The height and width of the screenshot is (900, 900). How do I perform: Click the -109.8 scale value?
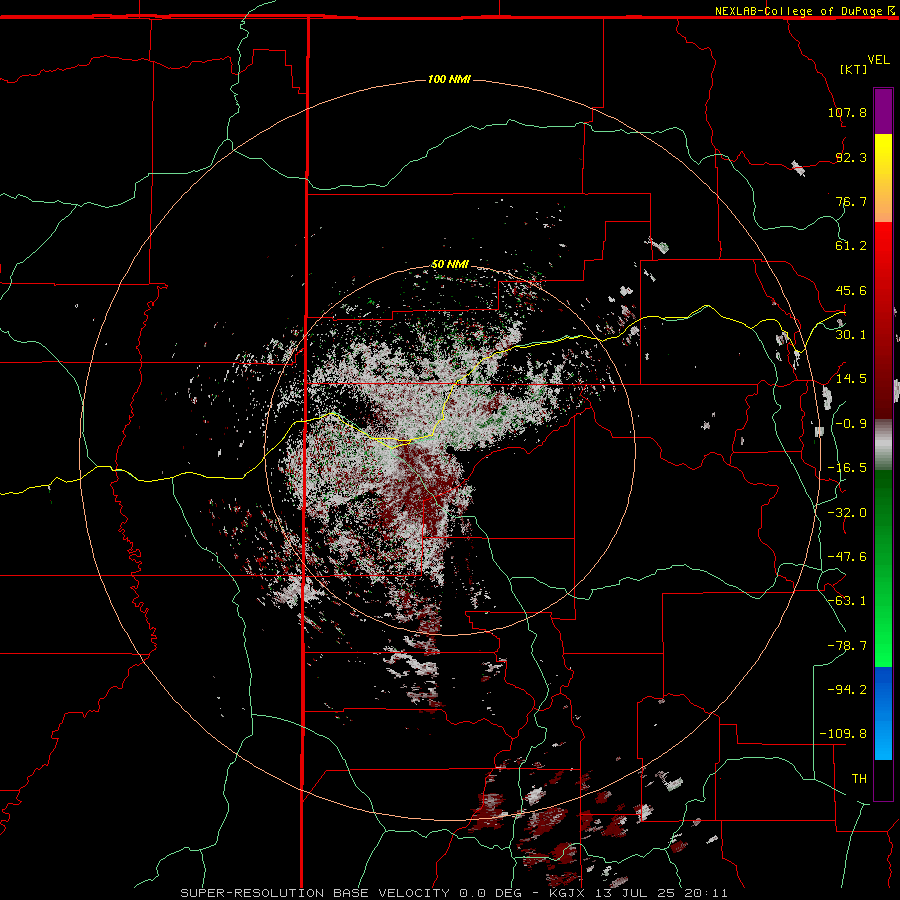tap(843, 734)
